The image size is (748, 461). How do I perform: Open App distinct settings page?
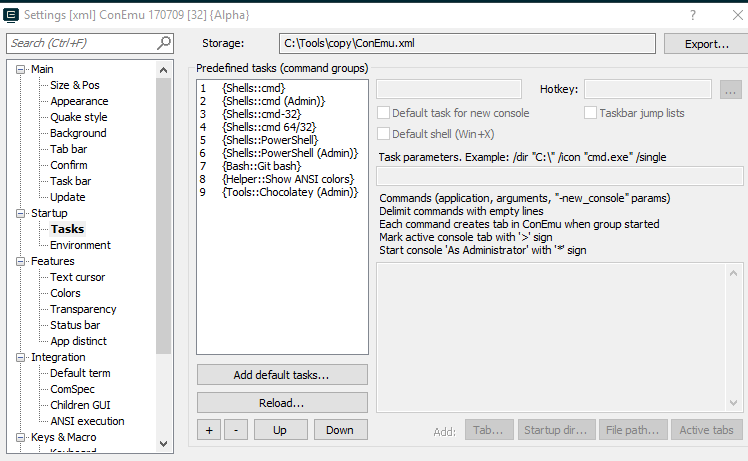tap(79, 341)
